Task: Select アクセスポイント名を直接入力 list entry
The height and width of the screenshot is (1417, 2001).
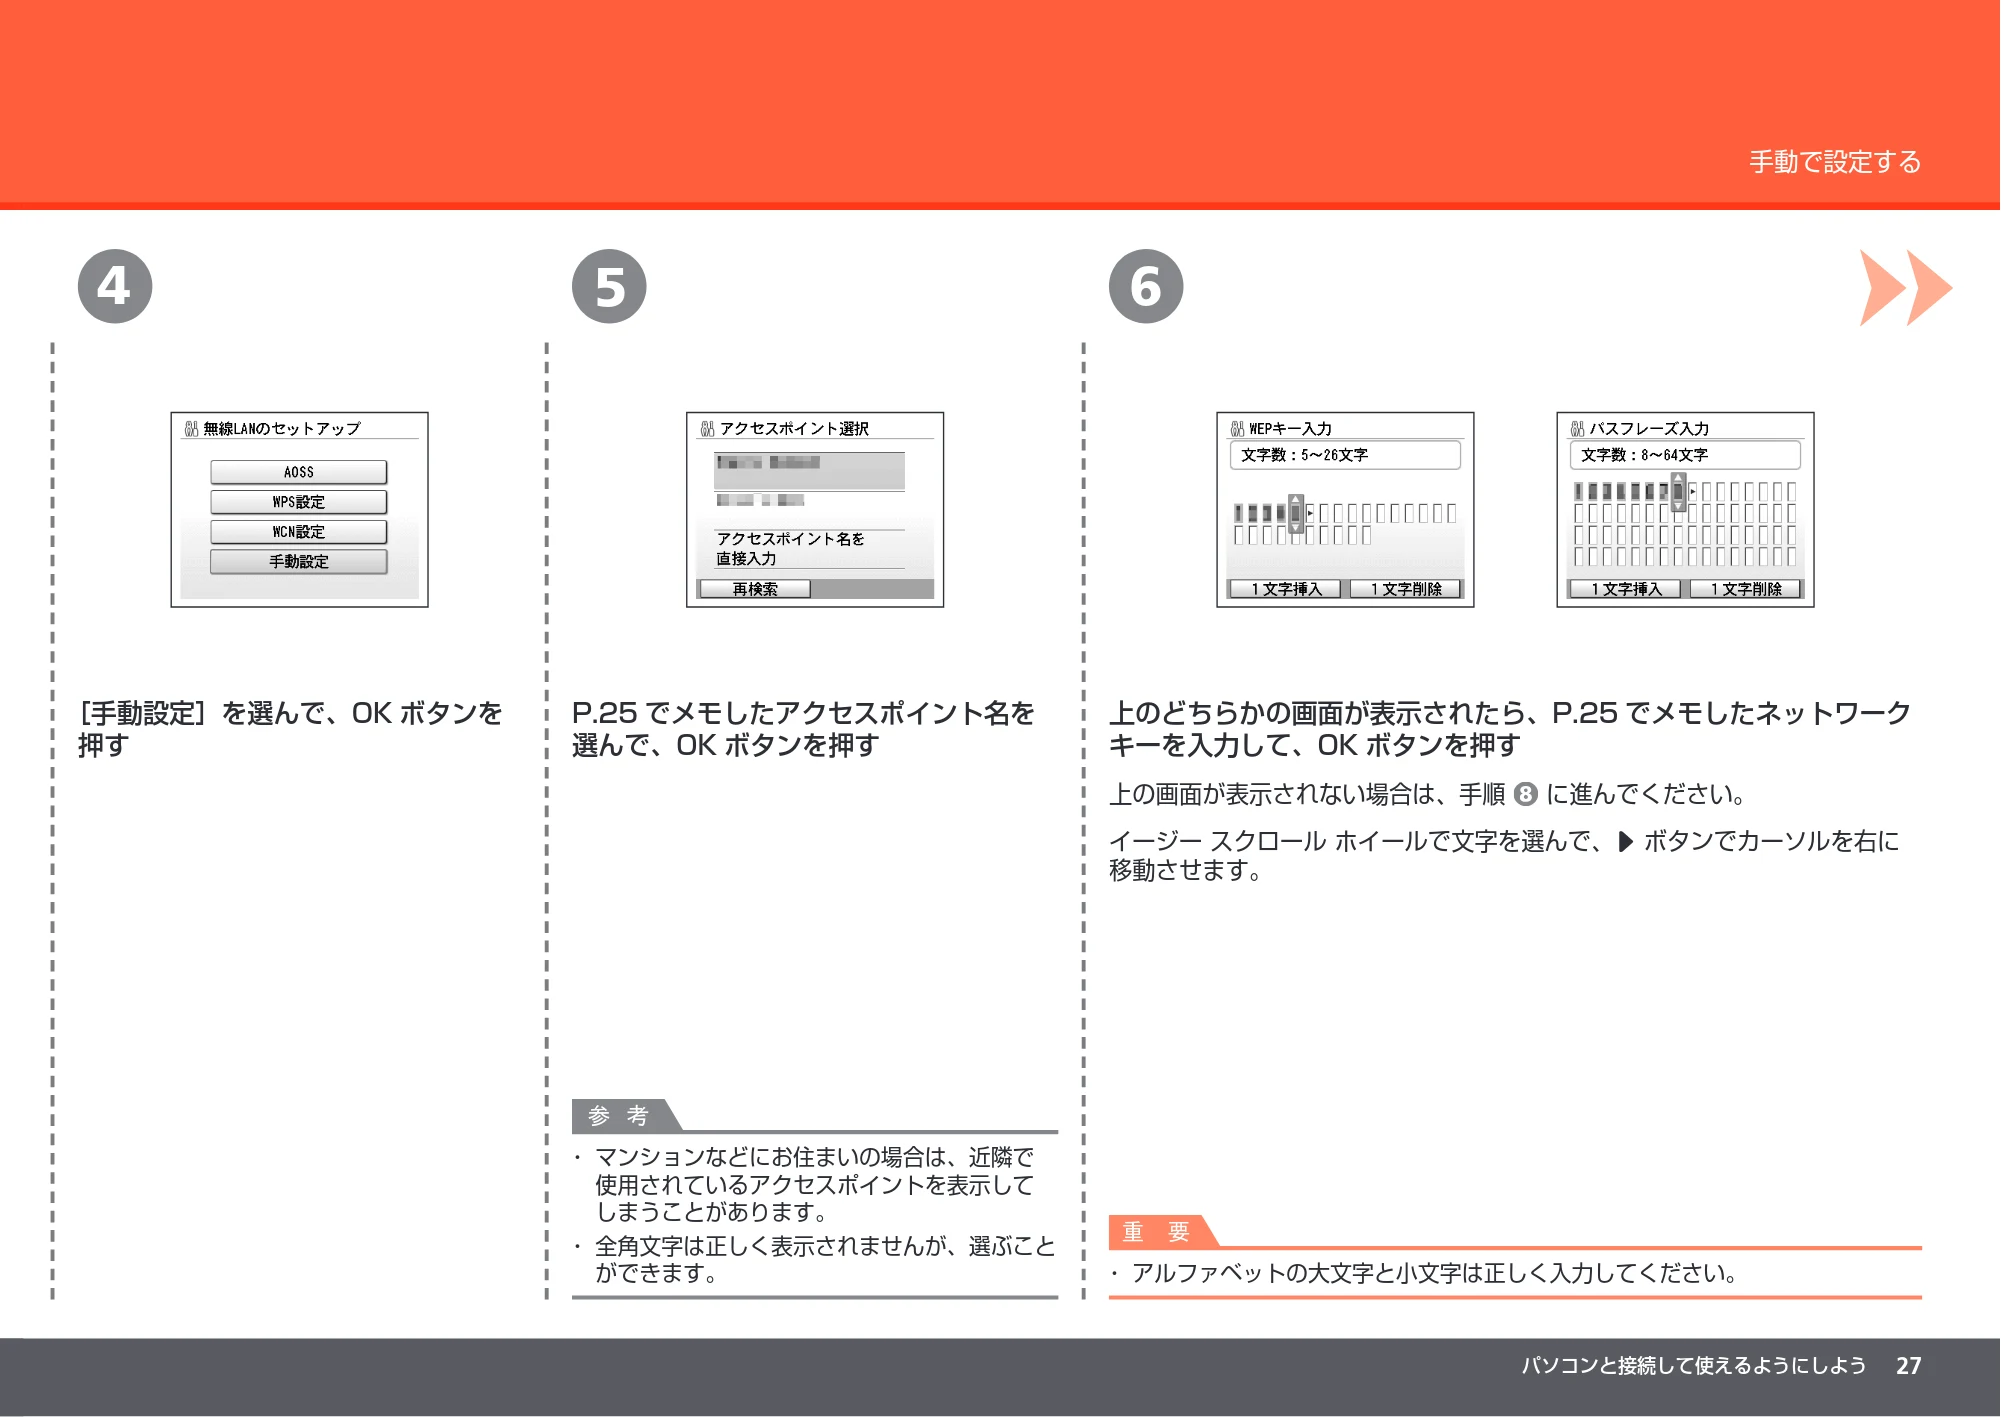Action: pos(809,549)
